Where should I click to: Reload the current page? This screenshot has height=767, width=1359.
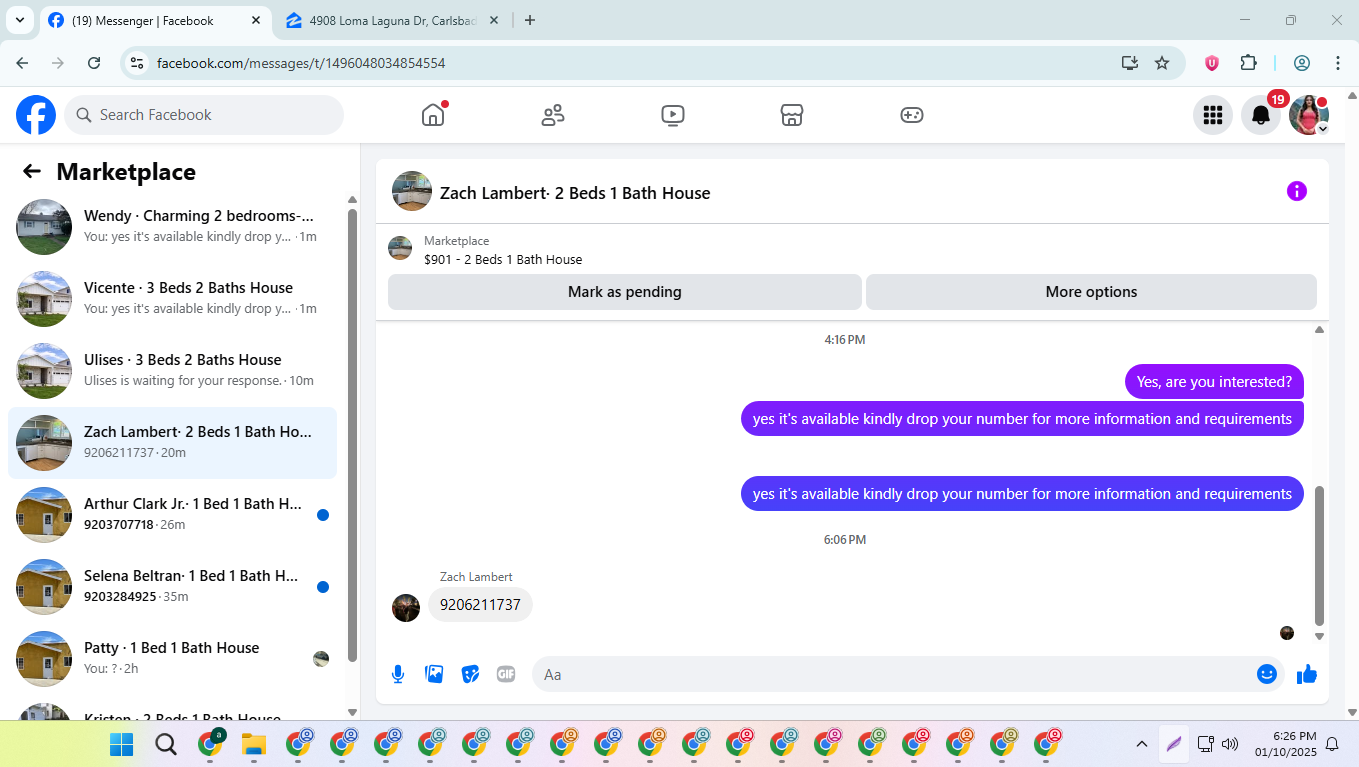94,63
